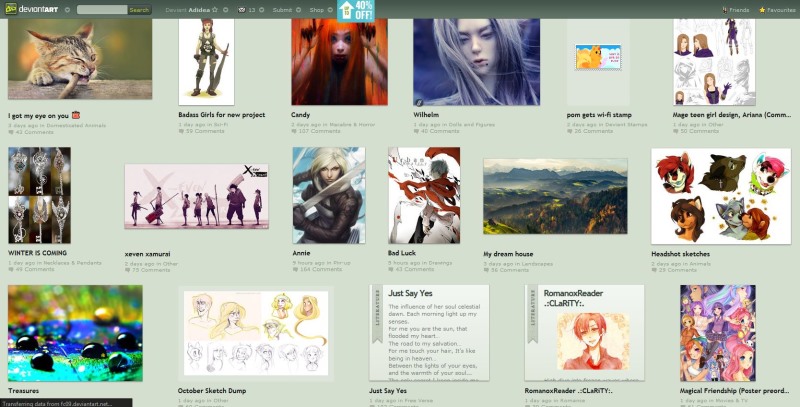Open 'Just Say Yes' title below card
The width and height of the screenshot is (800, 407).
pos(388,391)
